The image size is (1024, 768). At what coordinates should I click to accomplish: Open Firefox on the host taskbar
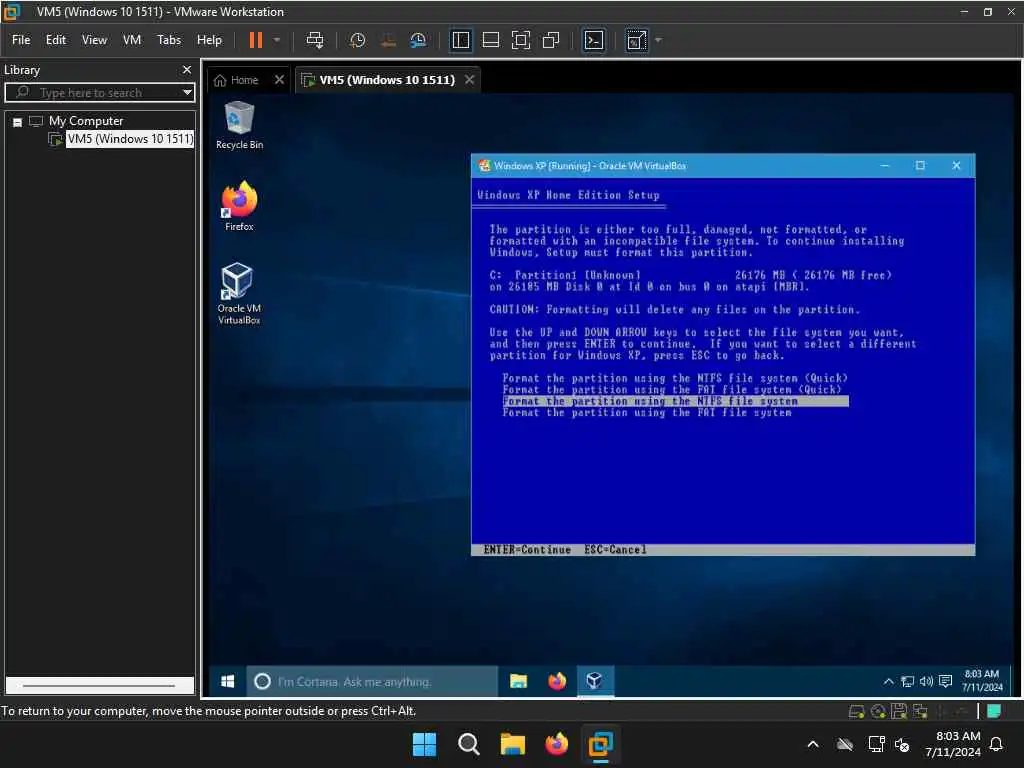[x=556, y=744]
